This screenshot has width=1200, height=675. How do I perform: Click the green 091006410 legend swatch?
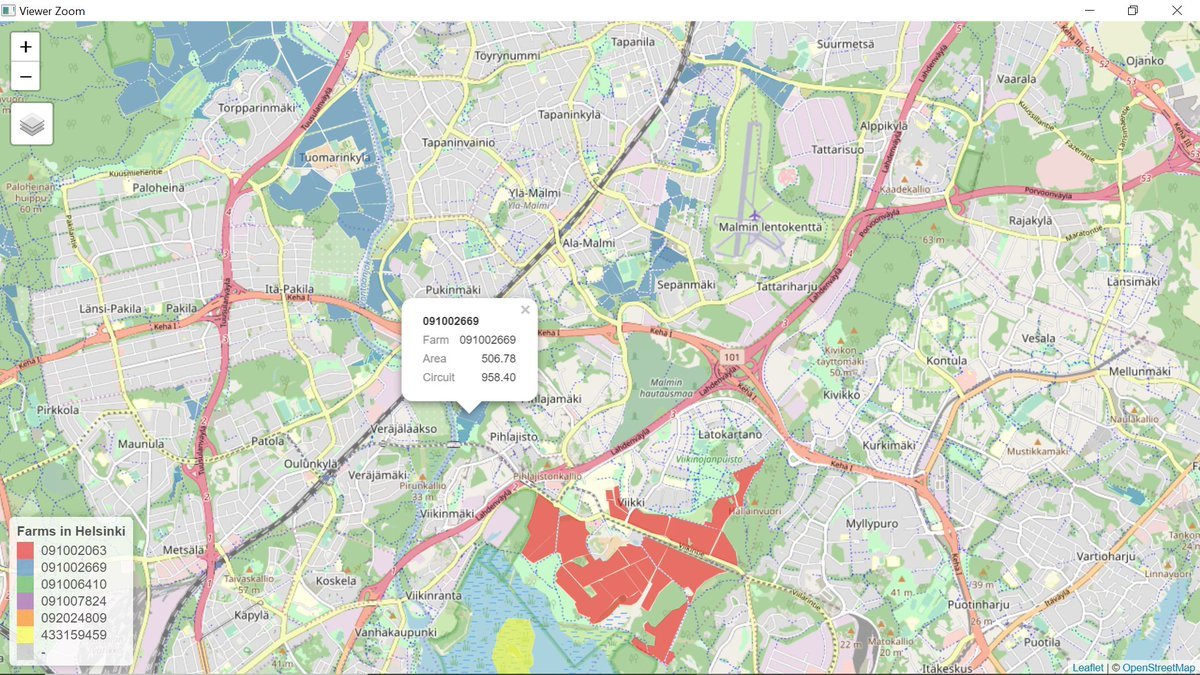pyautogui.click(x=26, y=584)
